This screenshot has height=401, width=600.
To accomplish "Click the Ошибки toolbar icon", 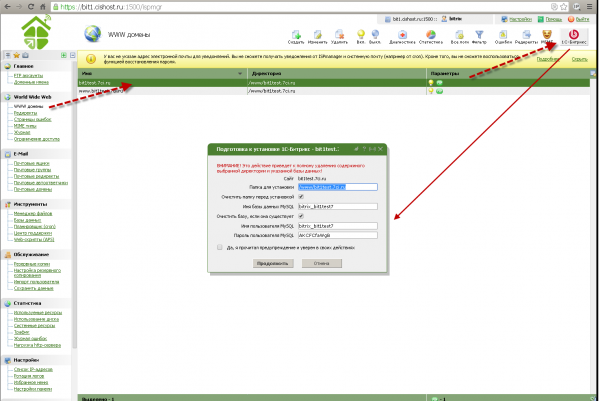I will click(503, 36).
